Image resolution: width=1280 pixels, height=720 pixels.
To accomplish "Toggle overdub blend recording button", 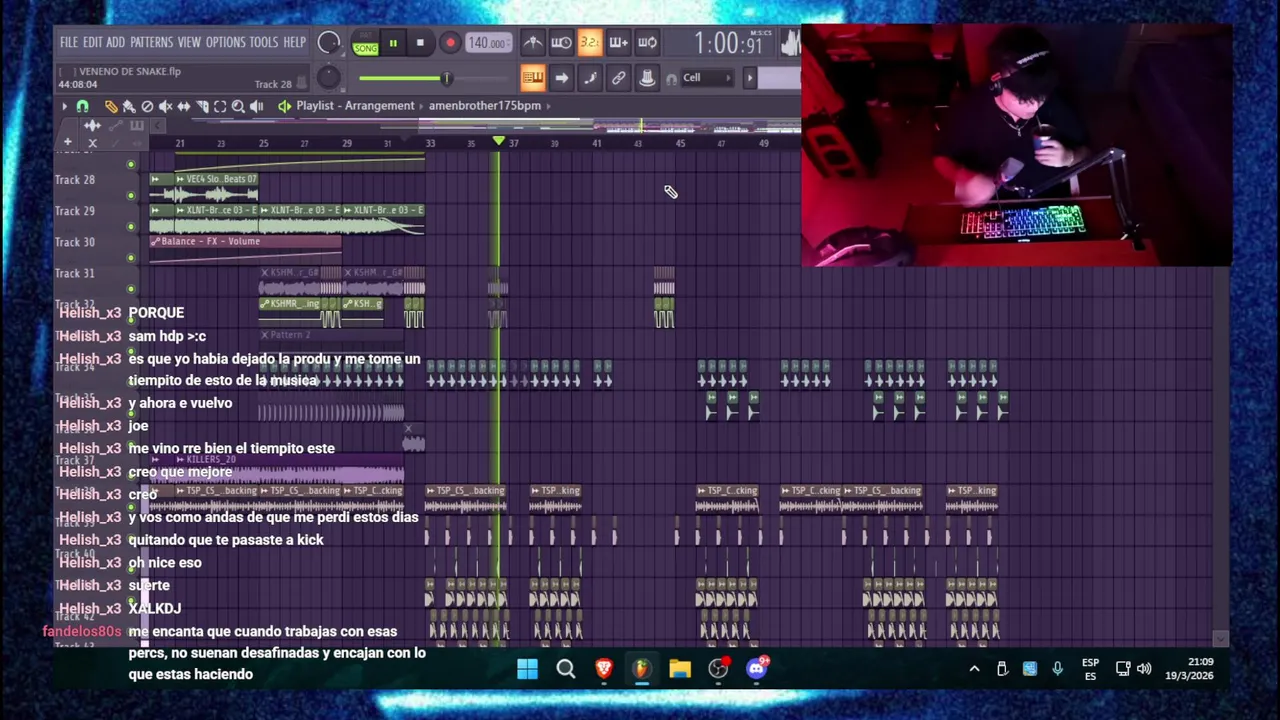I will [618, 43].
